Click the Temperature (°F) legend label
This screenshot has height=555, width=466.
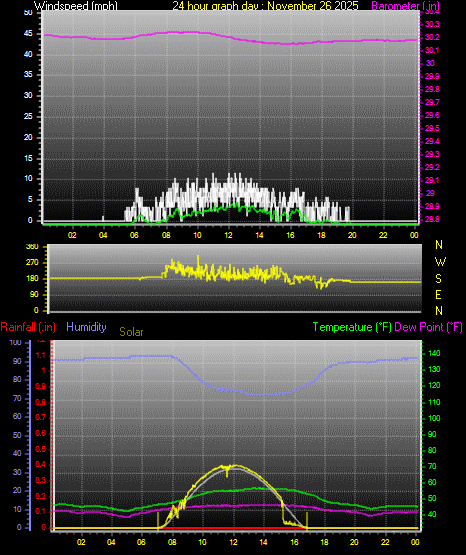(x=352, y=327)
